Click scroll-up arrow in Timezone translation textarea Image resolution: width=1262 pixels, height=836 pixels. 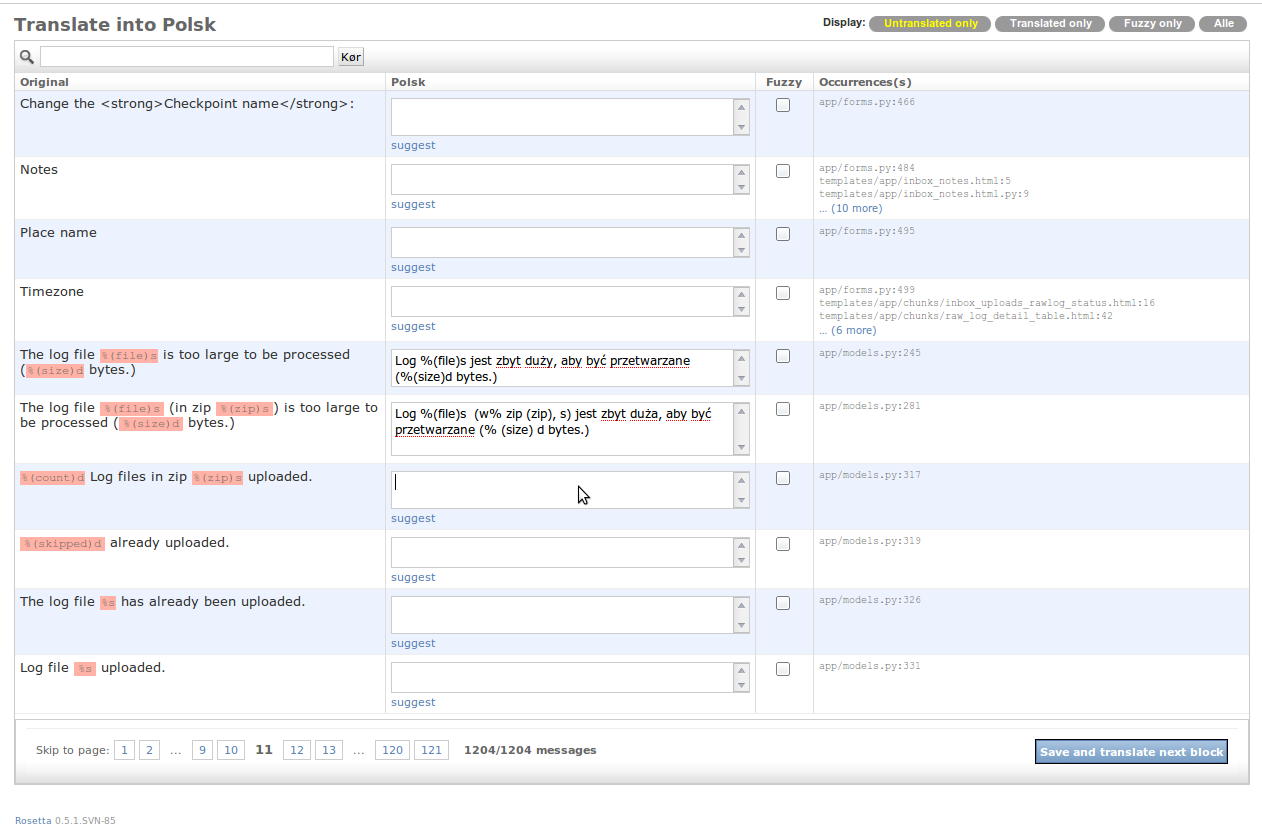click(x=741, y=294)
